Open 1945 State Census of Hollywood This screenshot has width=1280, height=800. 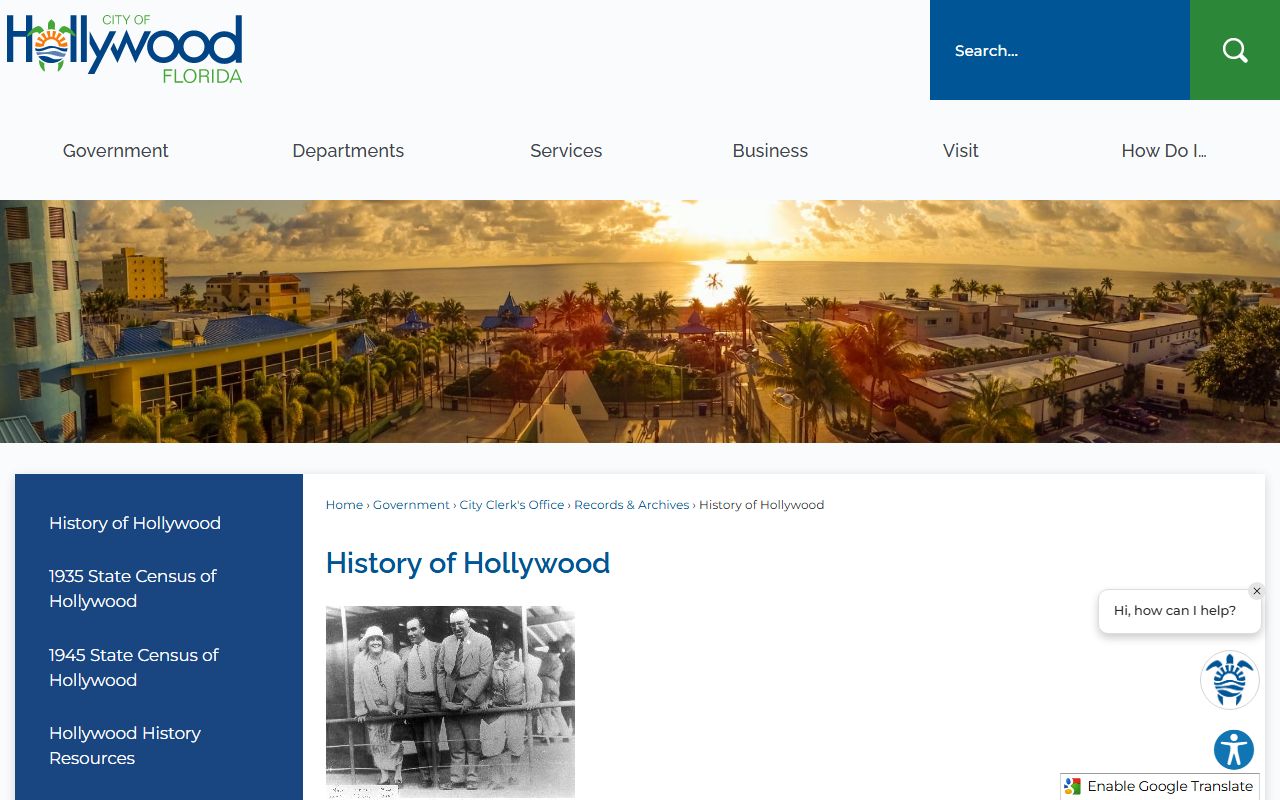click(134, 668)
